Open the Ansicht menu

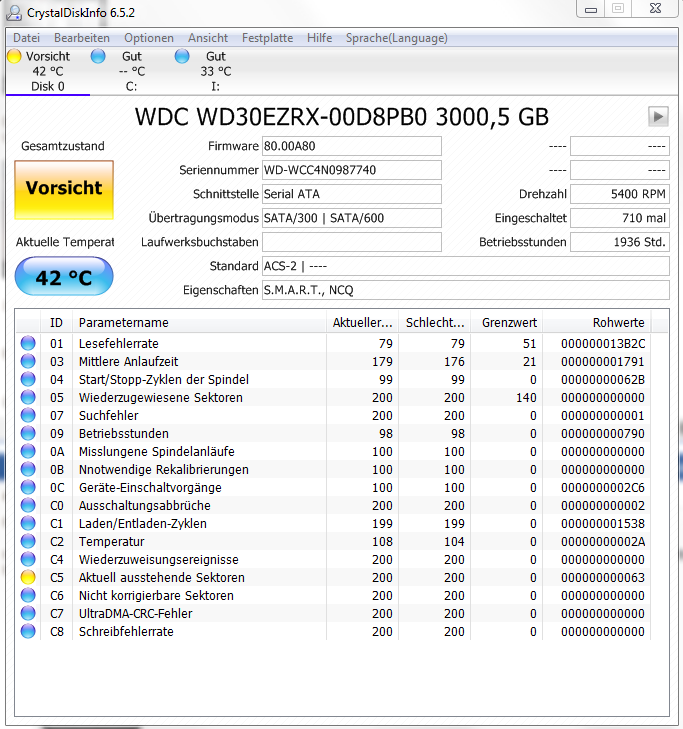tap(208, 38)
